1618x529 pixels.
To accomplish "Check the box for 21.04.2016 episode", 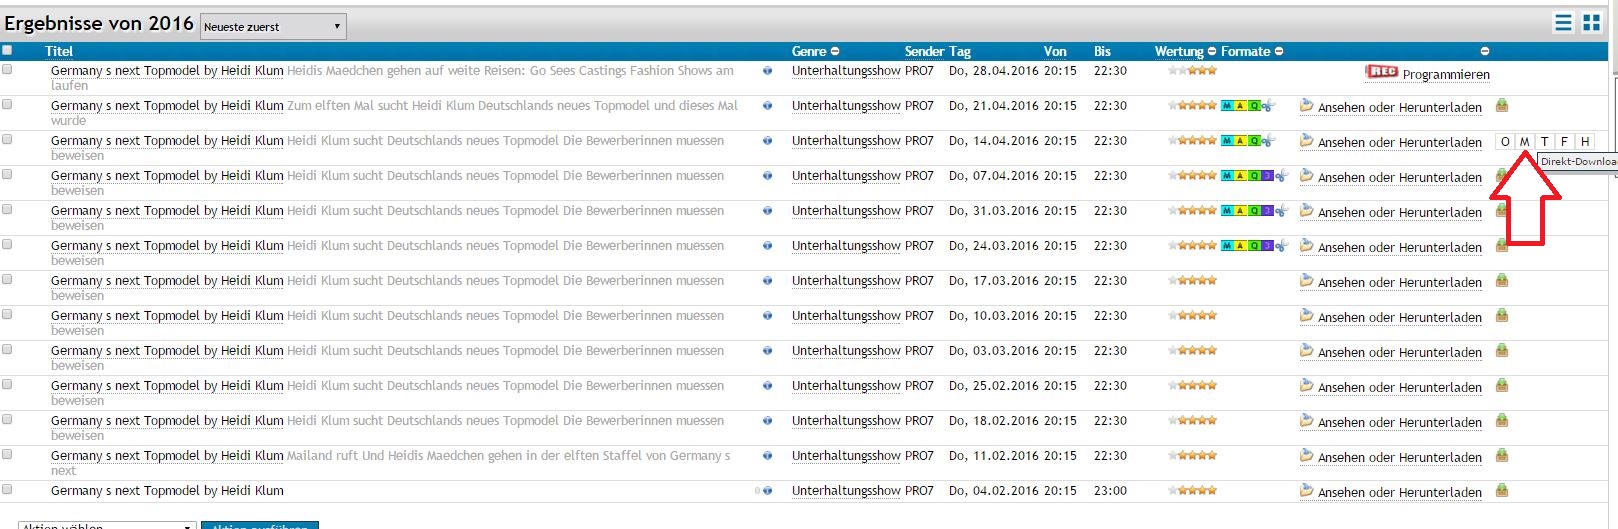I will (7, 104).
